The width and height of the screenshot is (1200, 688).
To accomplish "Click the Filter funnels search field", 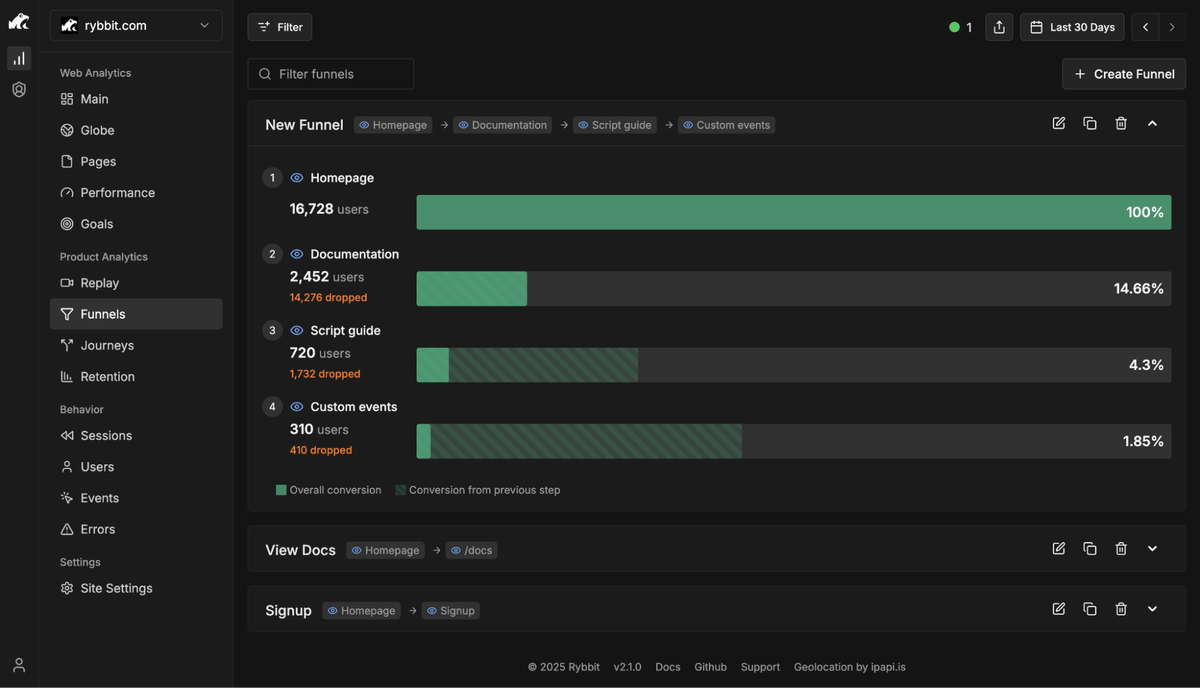I will (x=330, y=73).
